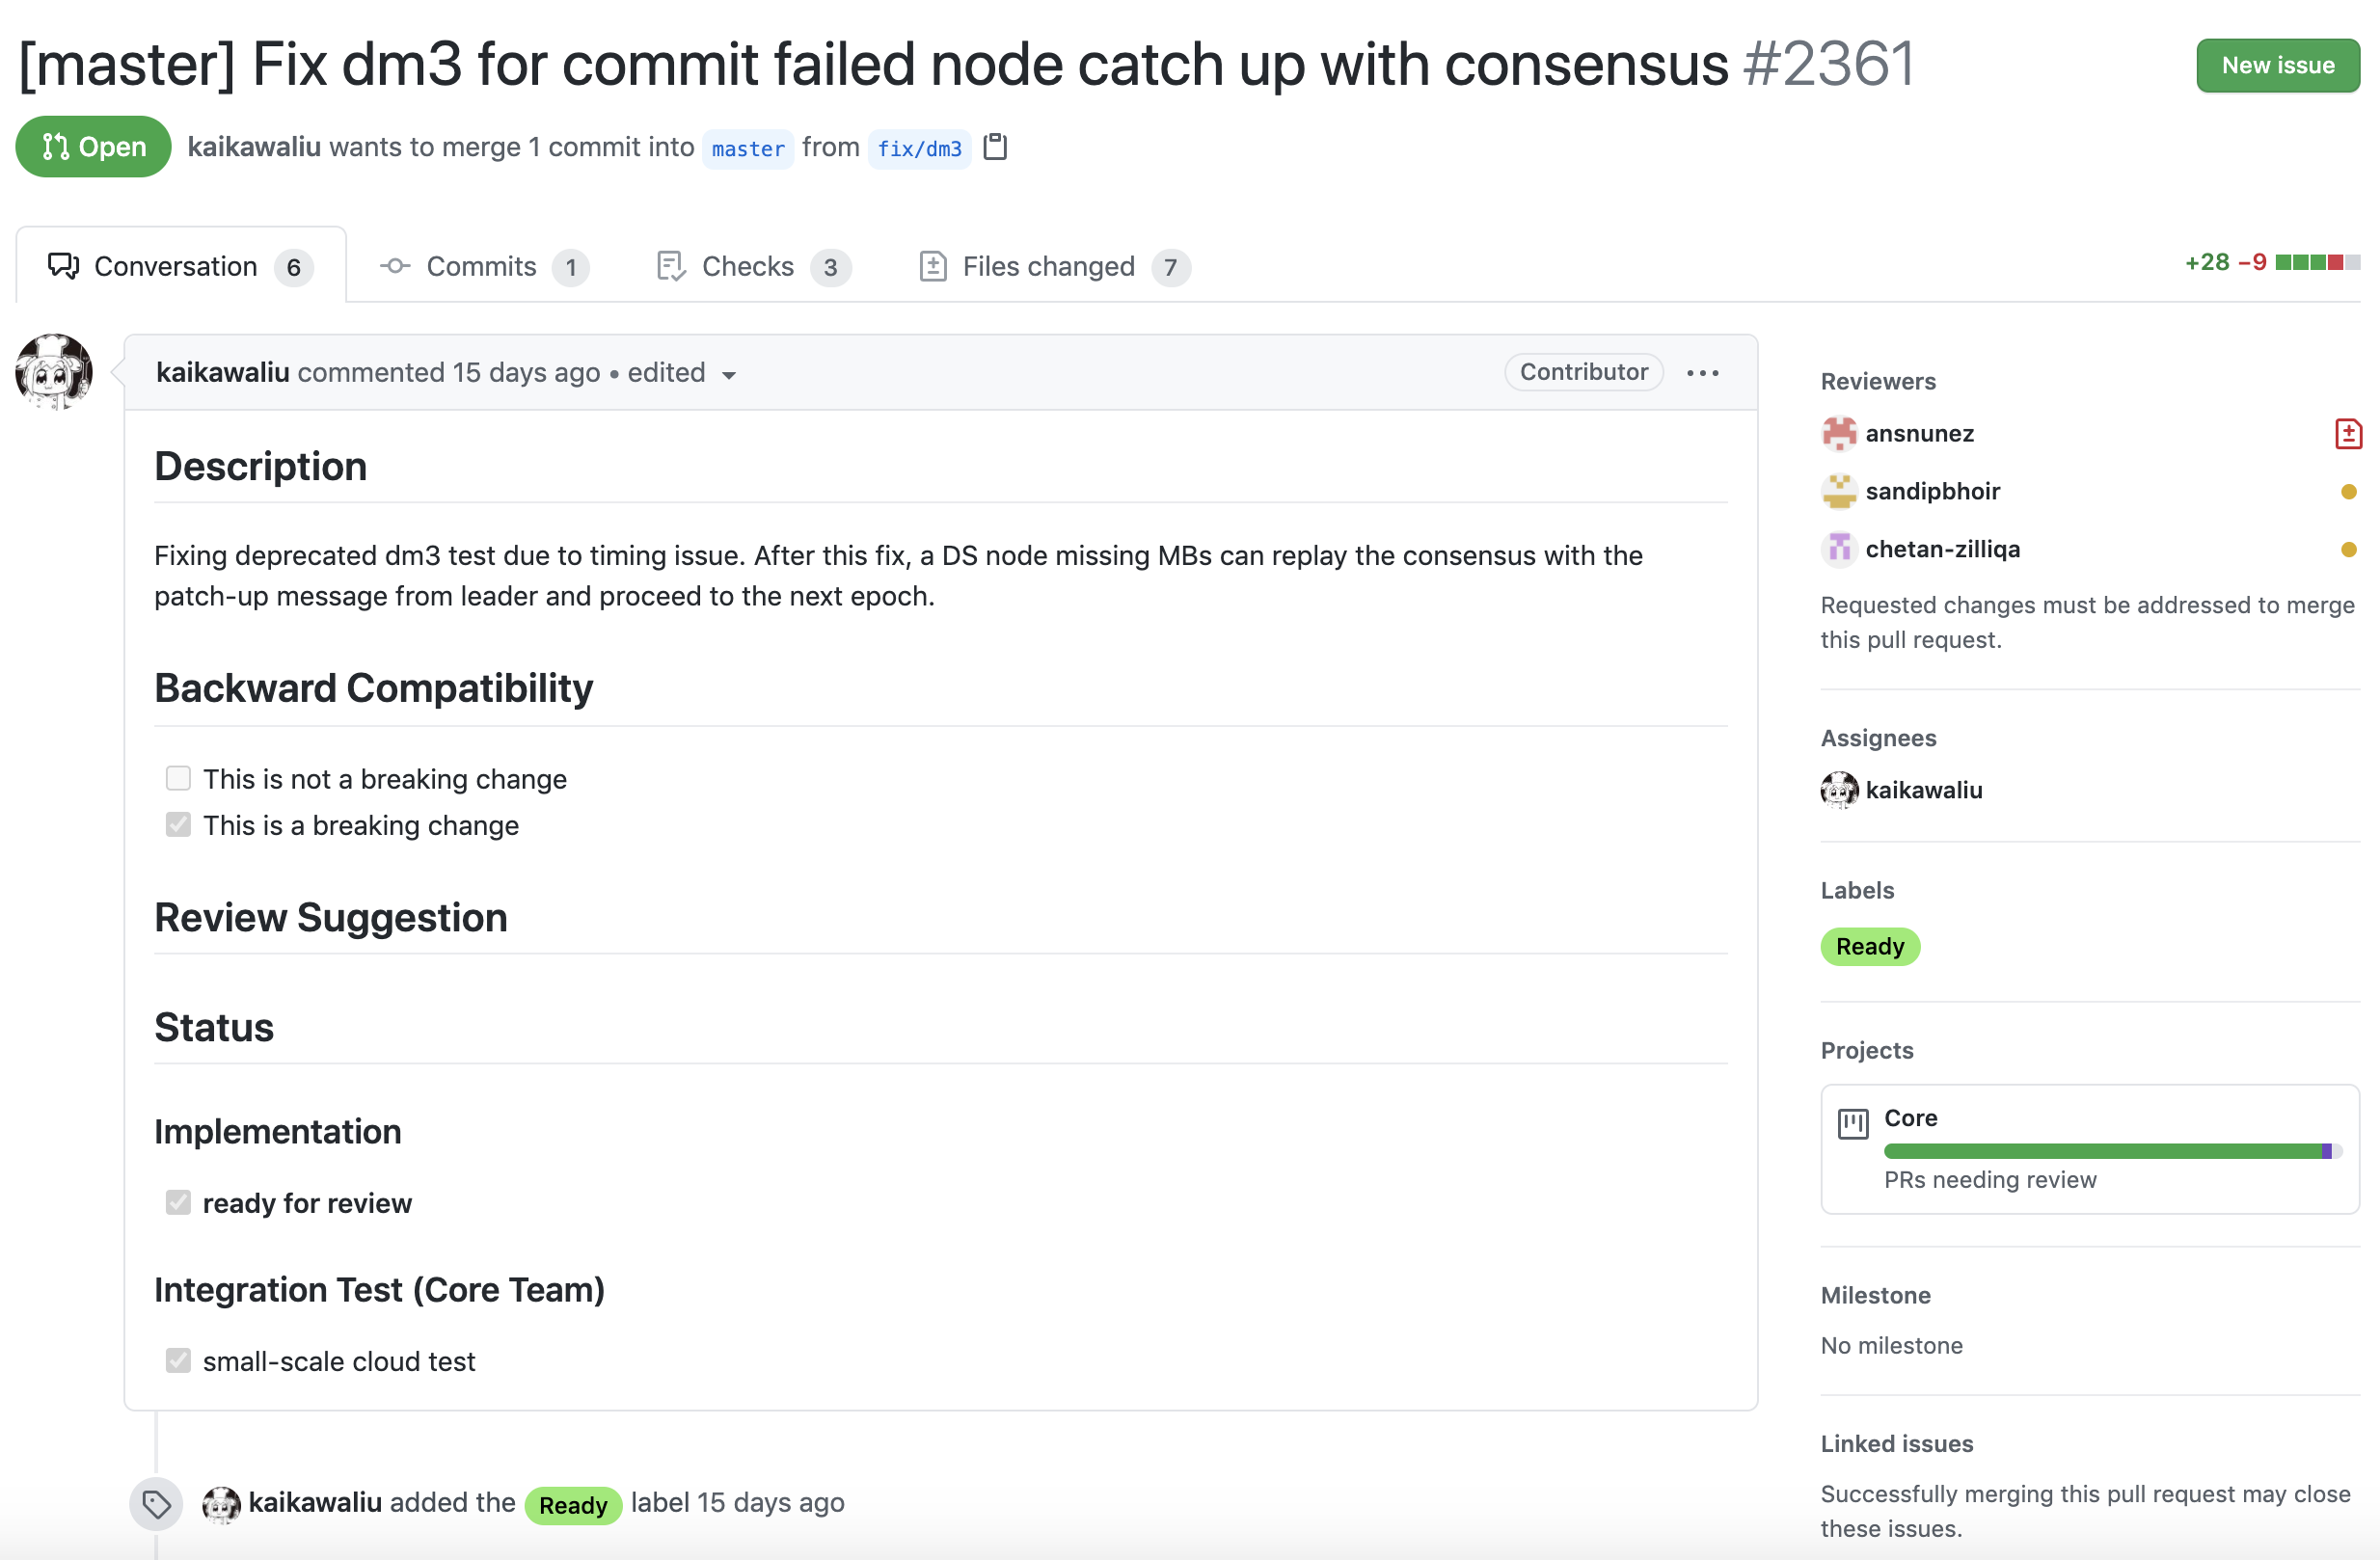
Task: Toggle 'small-scale cloud test' checkbox
Action: (178, 1360)
